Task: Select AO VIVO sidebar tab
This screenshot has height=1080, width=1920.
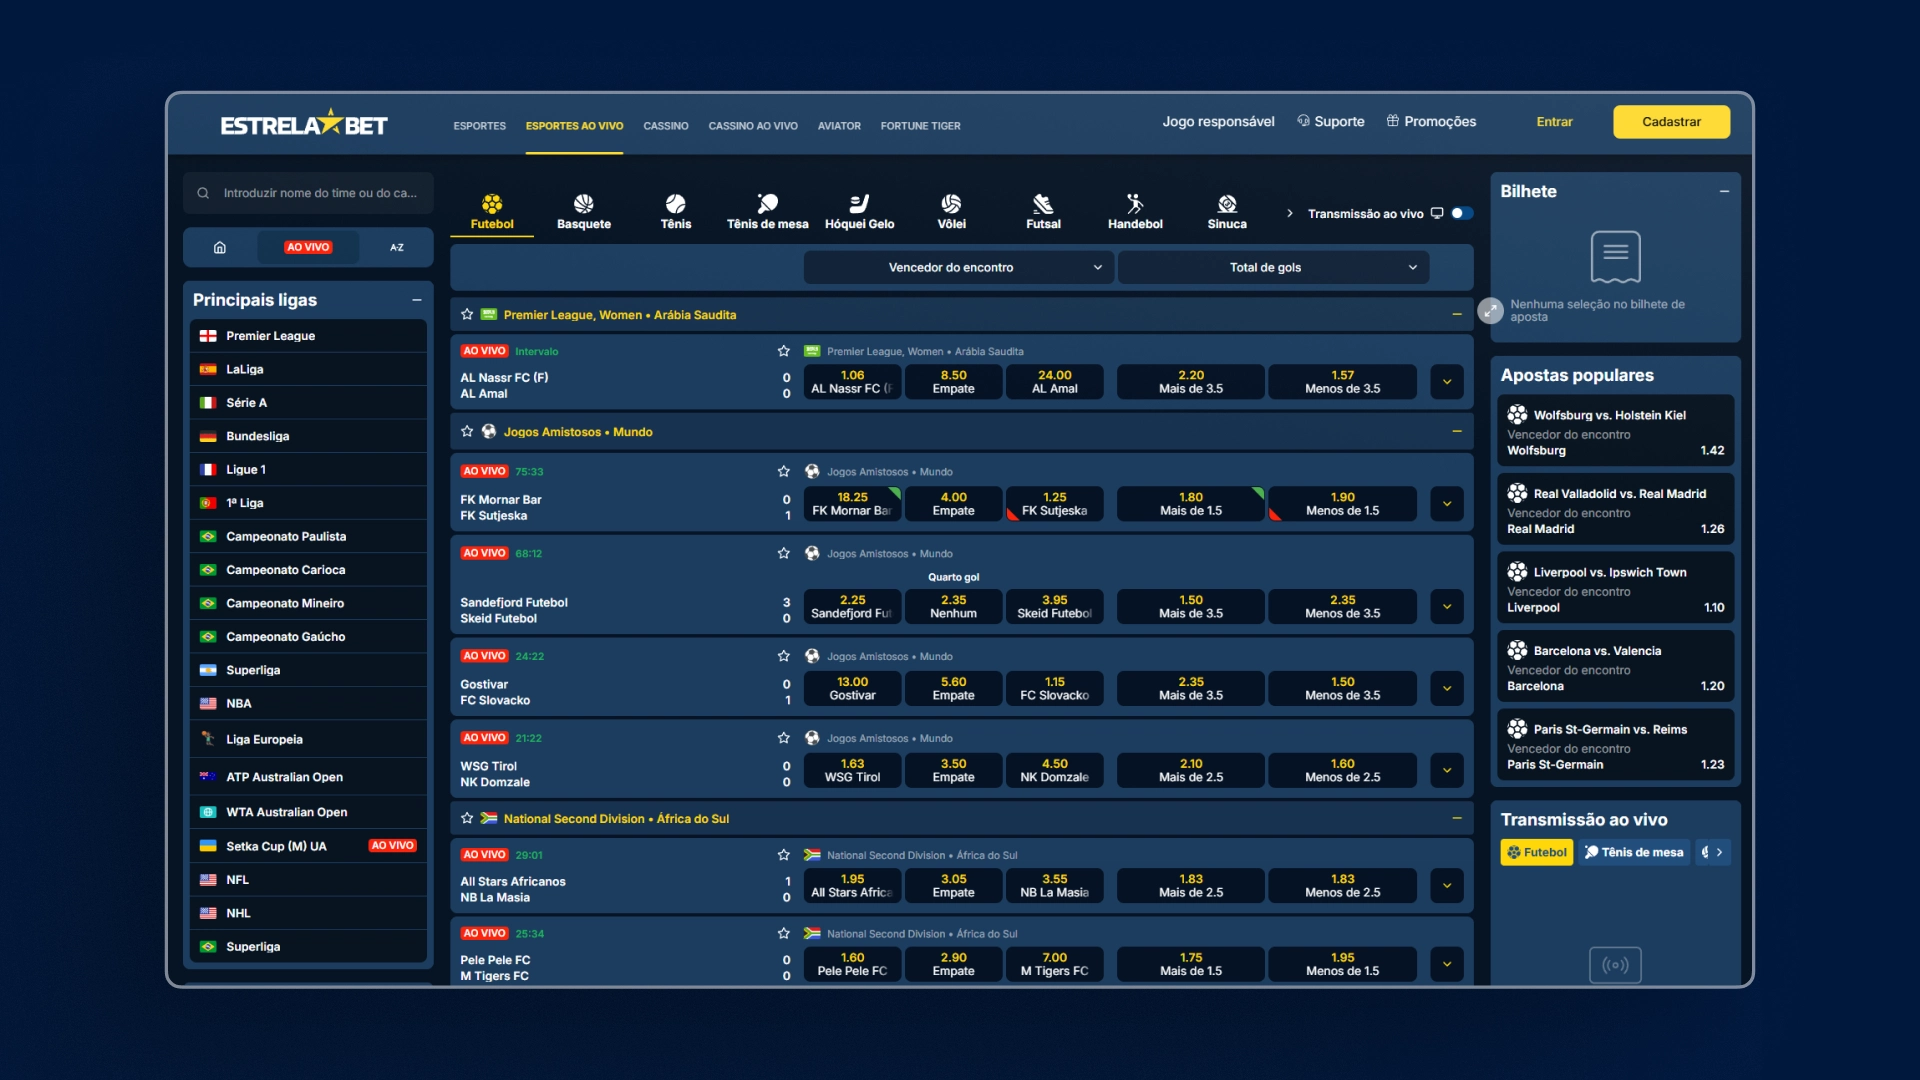Action: [308, 247]
